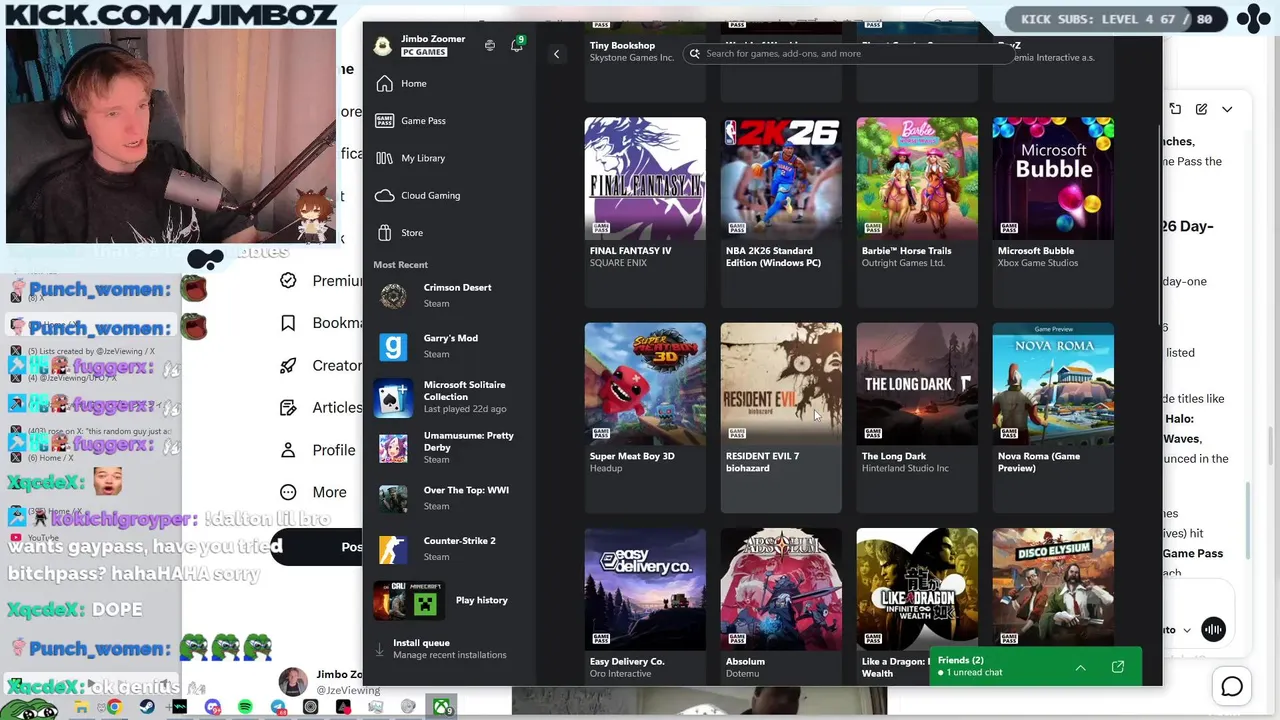1280x720 pixels.
Task: Open Over The Top: WWI from Most Recent
Action: [449, 498]
